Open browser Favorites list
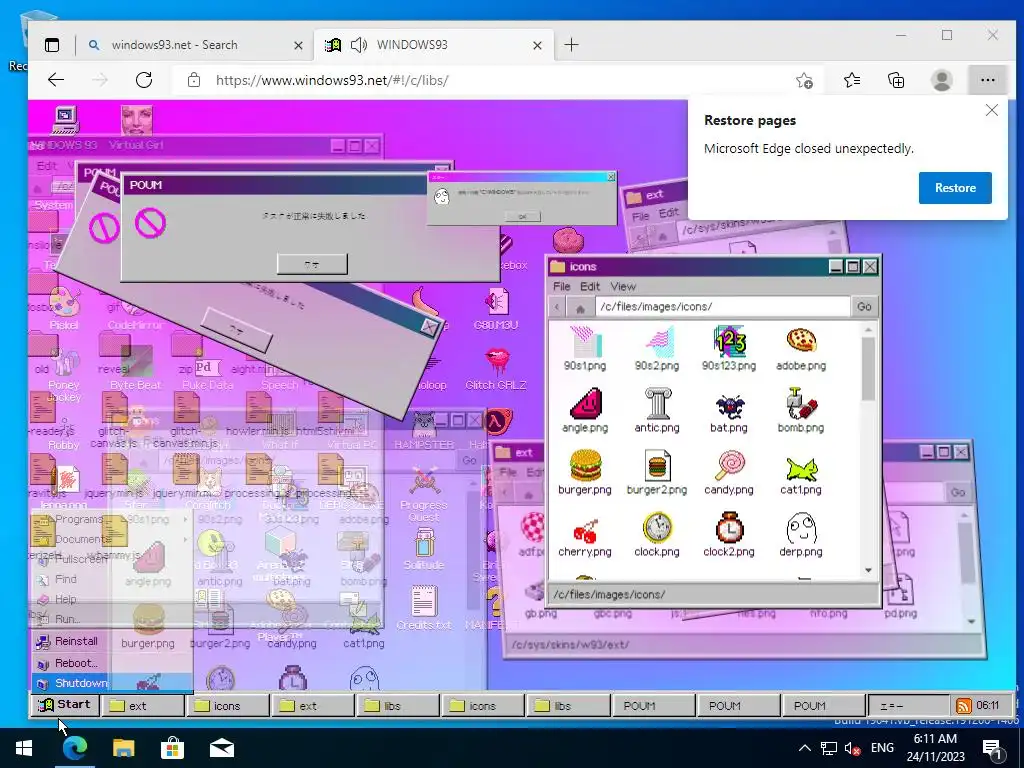This screenshot has height=768, width=1024. click(852, 80)
